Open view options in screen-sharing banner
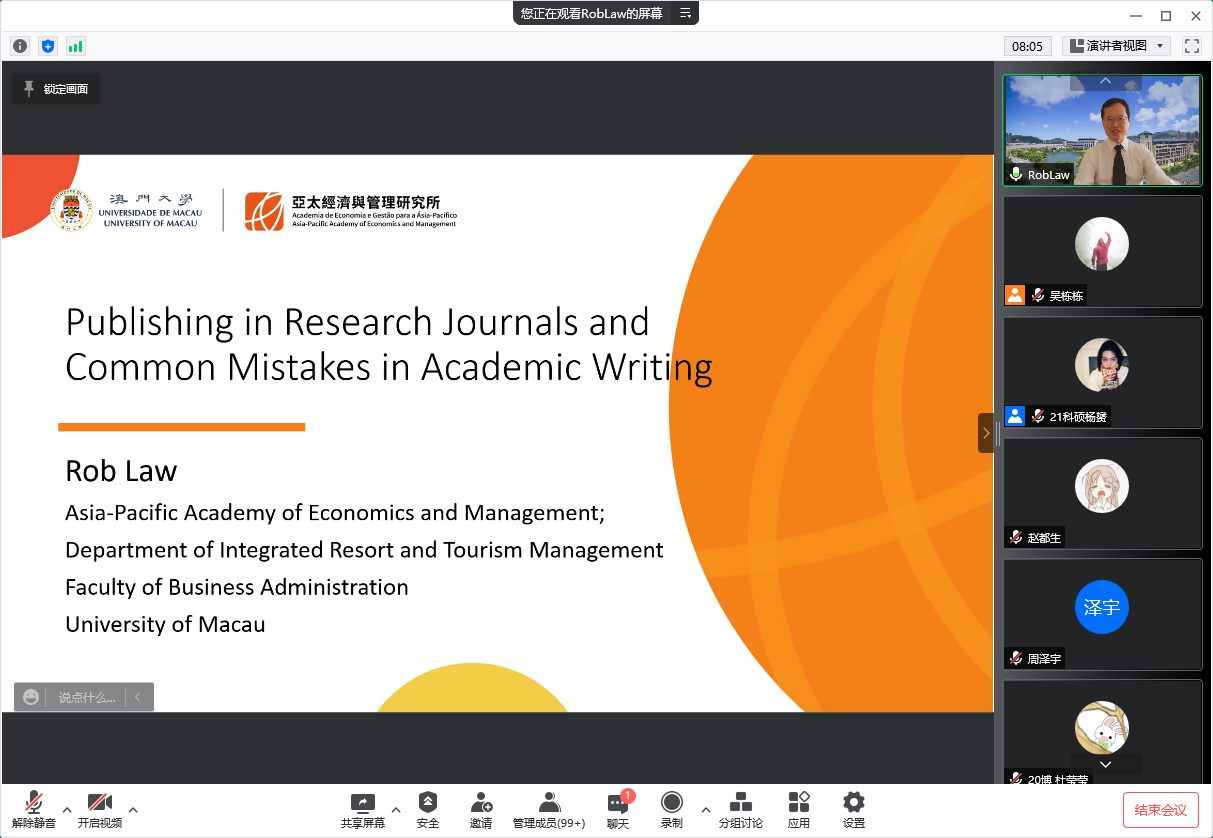The image size is (1213, 838). [686, 13]
